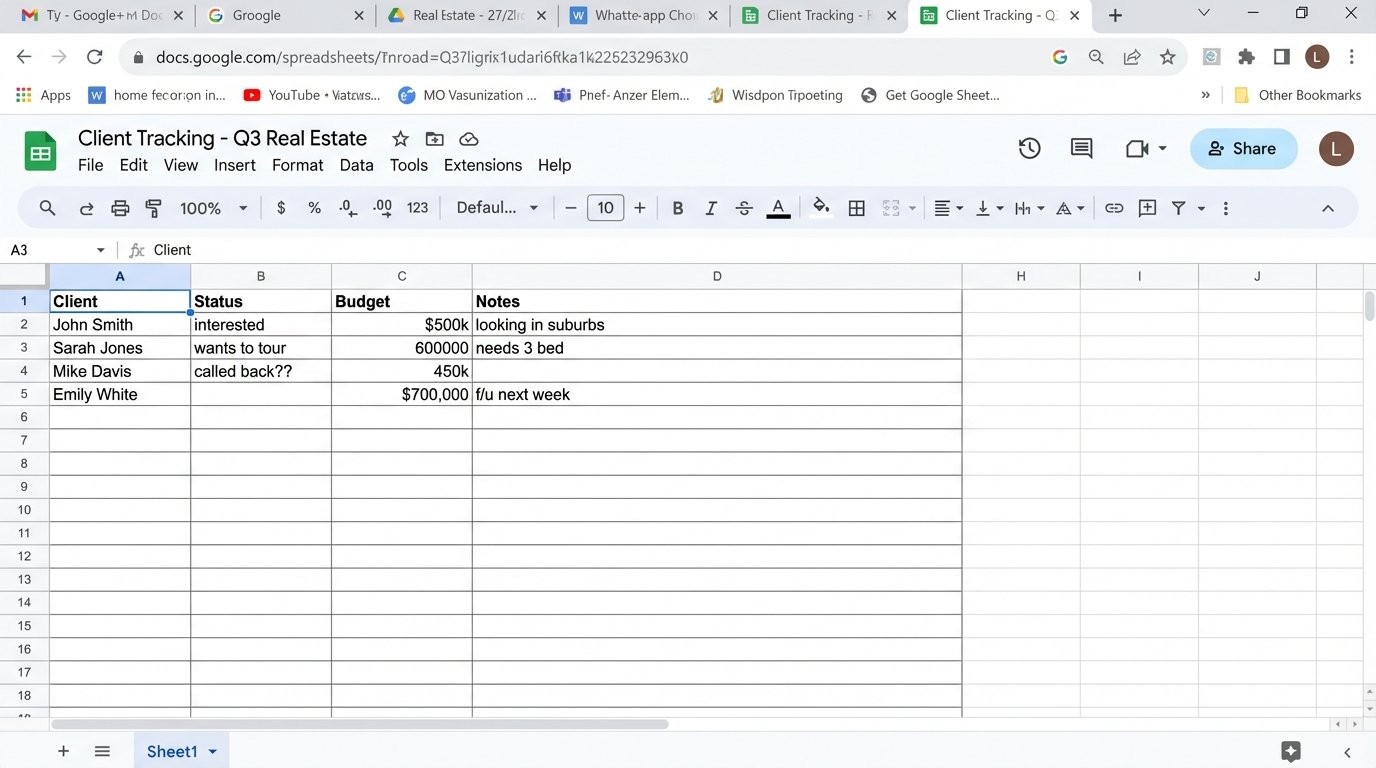
Task: Open the fill color tool
Action: 820,207
